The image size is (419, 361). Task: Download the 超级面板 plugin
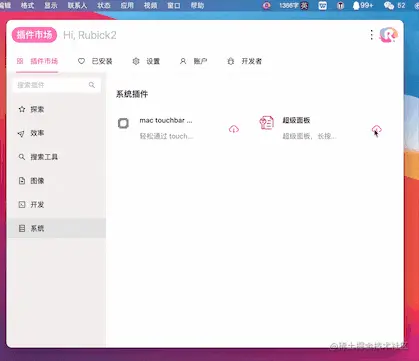pyautogui.click(x=377, y=129)
